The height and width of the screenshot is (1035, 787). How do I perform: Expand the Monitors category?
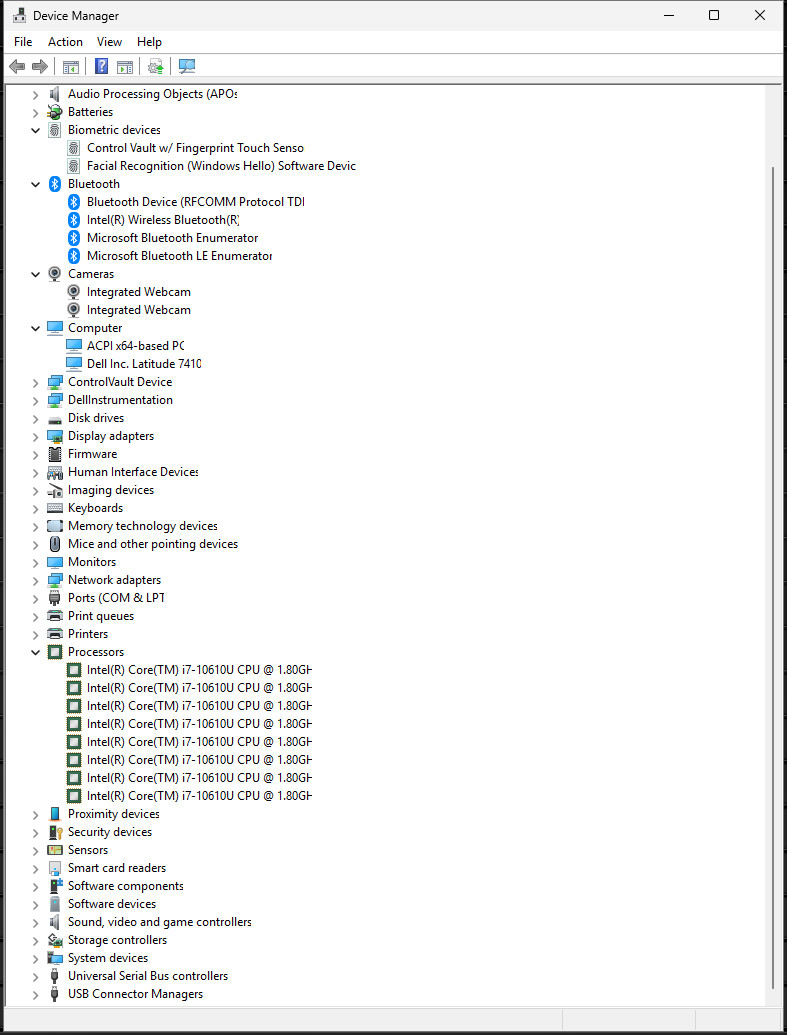click(36, 562)
